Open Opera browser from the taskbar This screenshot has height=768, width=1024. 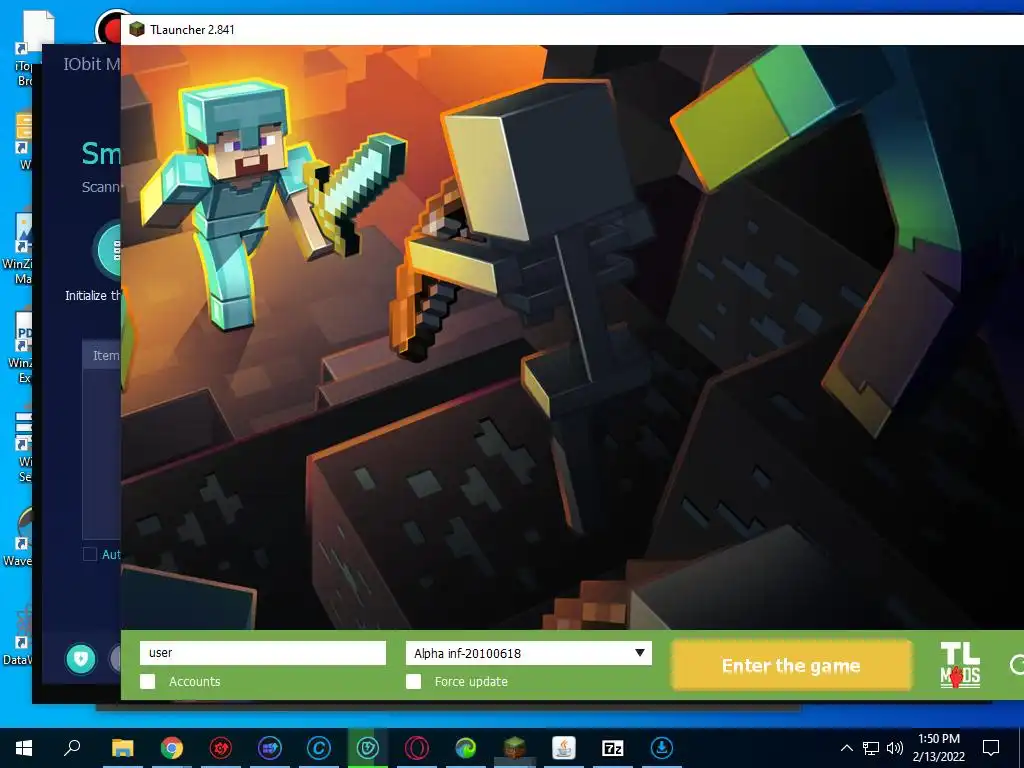[417, 748]
